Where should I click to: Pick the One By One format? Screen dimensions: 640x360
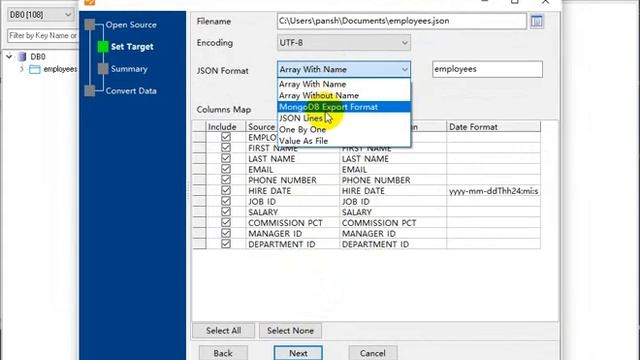[x=344, y=129]
